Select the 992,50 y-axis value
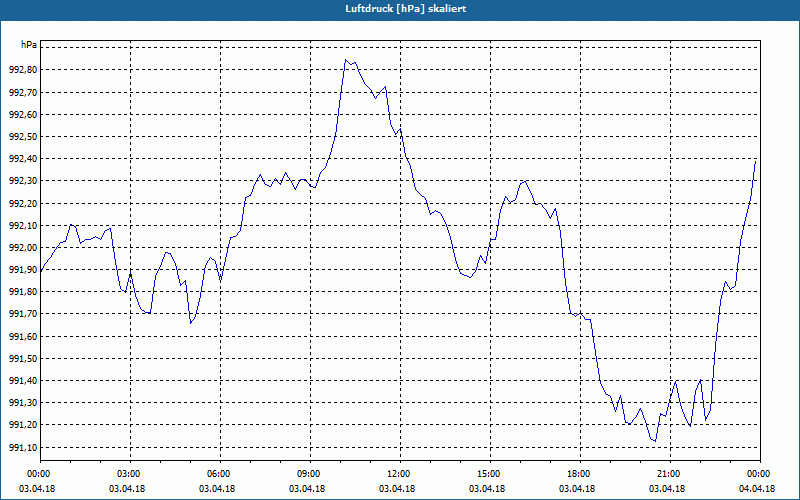This screenshot has width=800, height=500. 23,137
